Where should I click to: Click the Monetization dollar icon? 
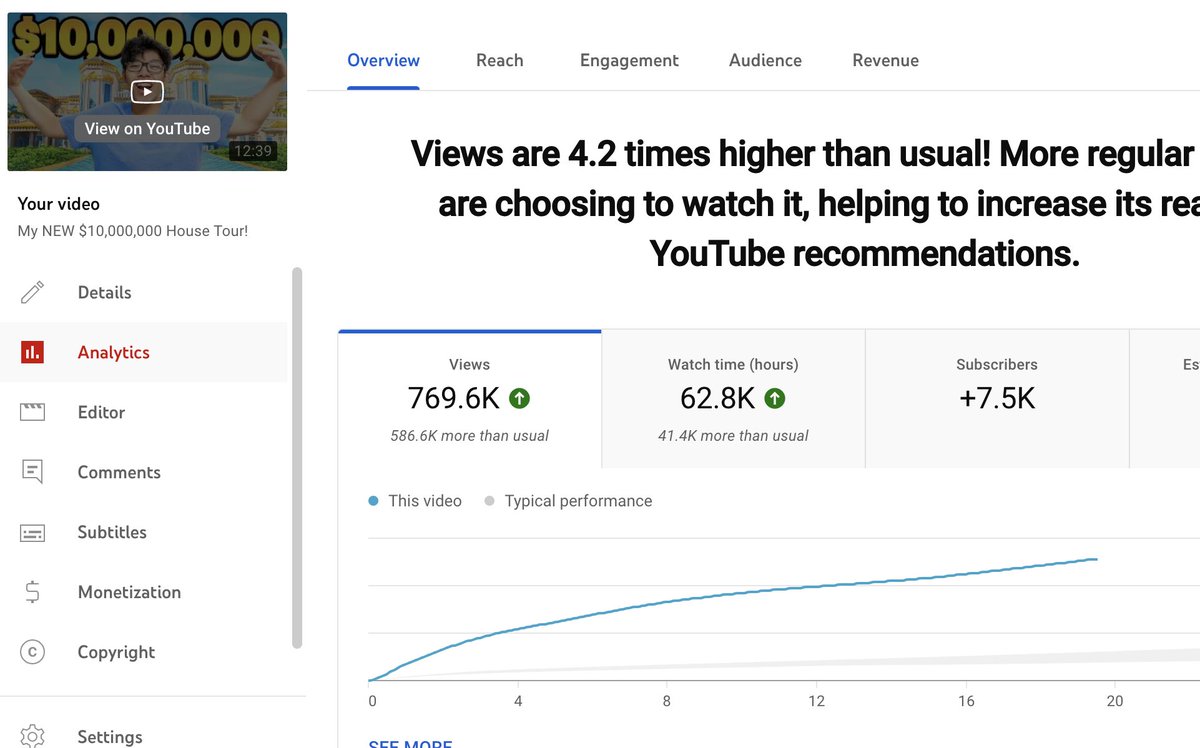pos(32,592)
